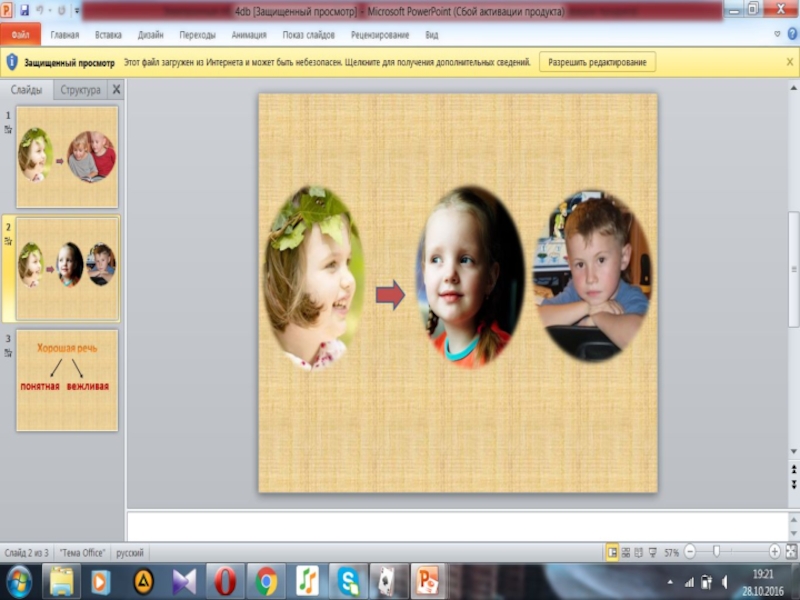Viewport: 800px width, 600px height.
Task: Switch to the Структура pane tab
Action: (x=80, y=90)
